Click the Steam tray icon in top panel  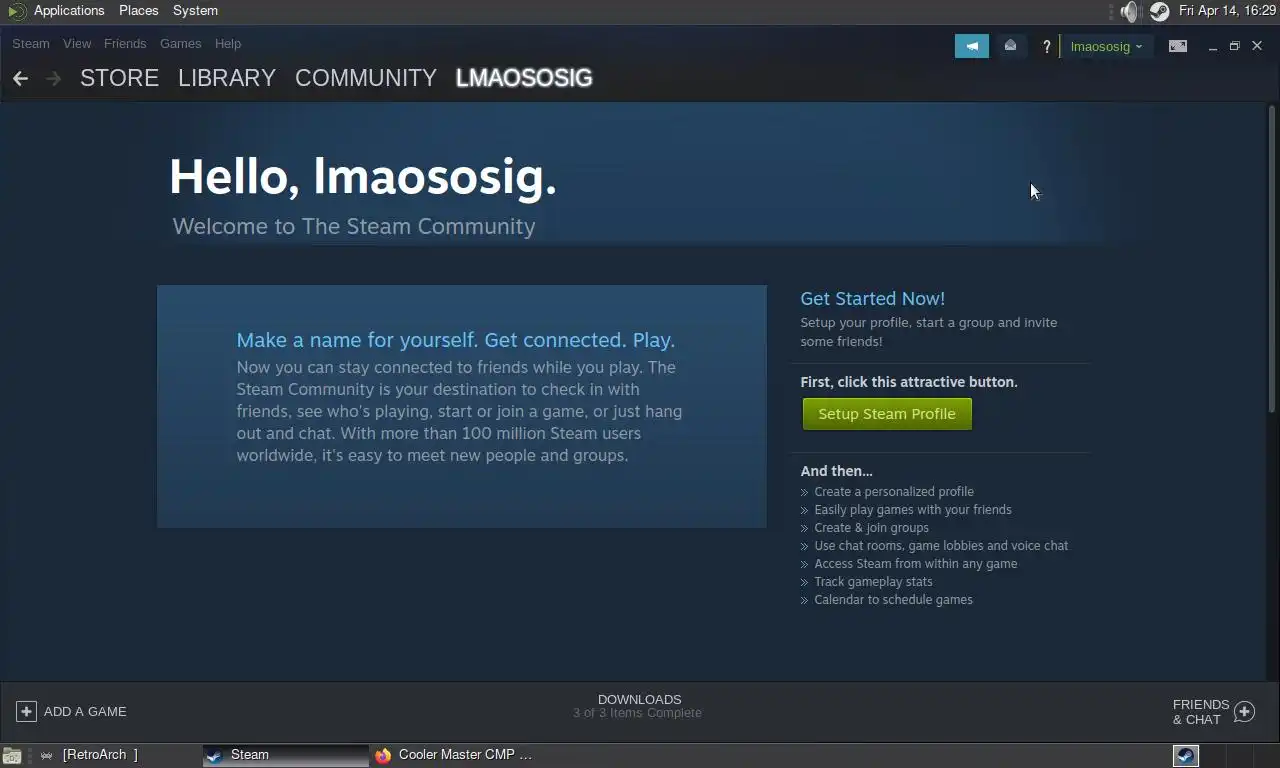click(x=1159, y=11)
